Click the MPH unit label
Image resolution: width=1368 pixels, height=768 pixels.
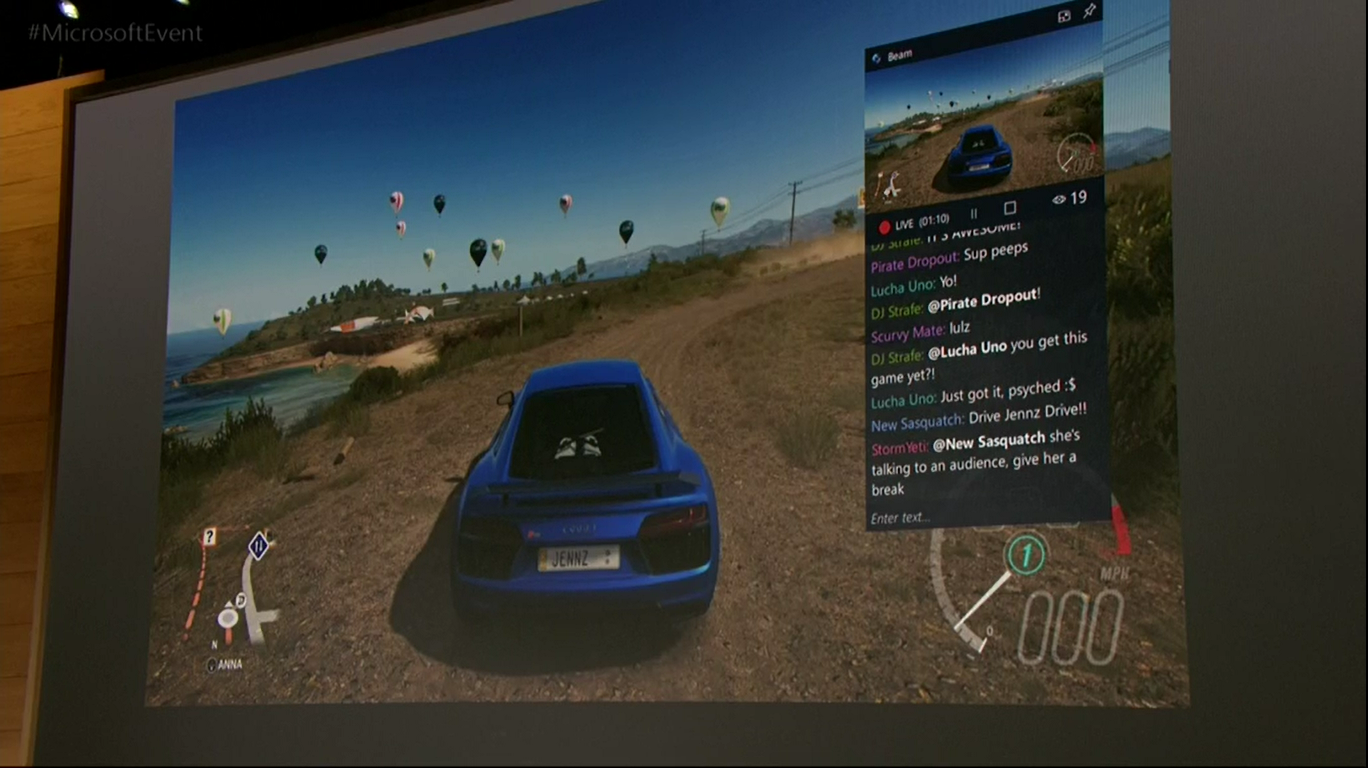[x=1115, y=575]
